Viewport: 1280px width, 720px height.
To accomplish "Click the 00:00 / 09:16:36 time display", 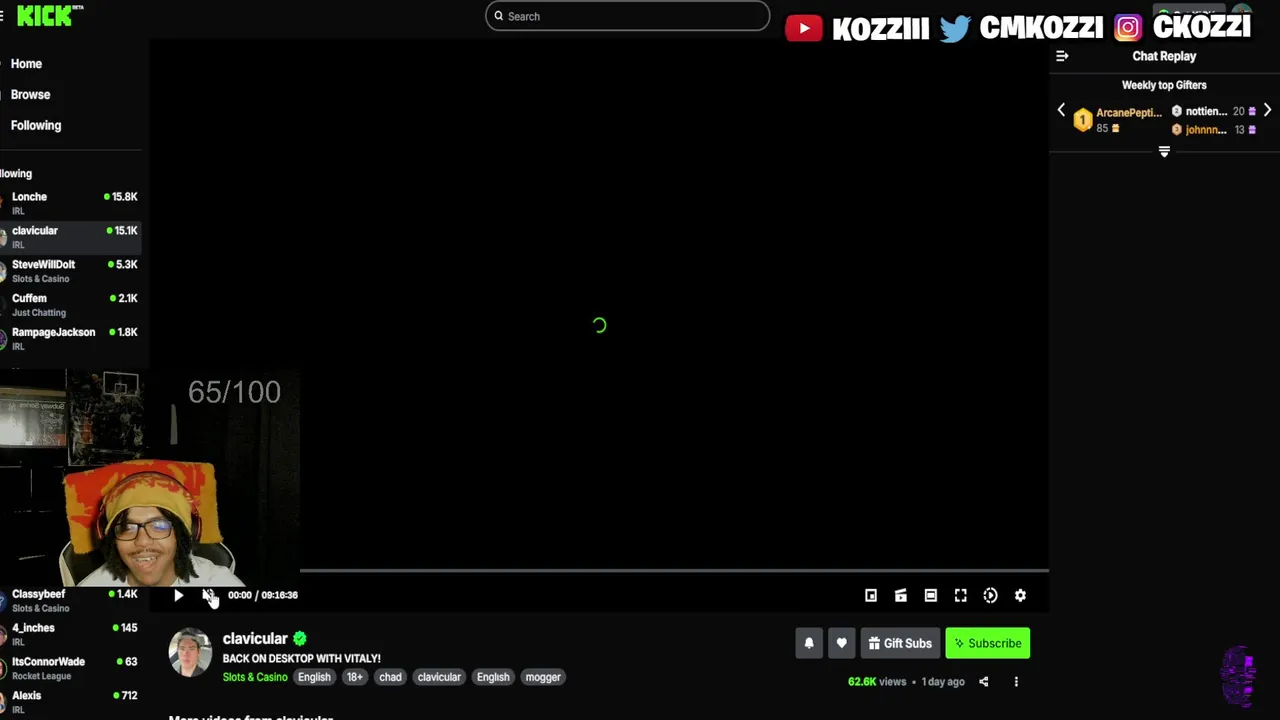I will click(263, 595).
